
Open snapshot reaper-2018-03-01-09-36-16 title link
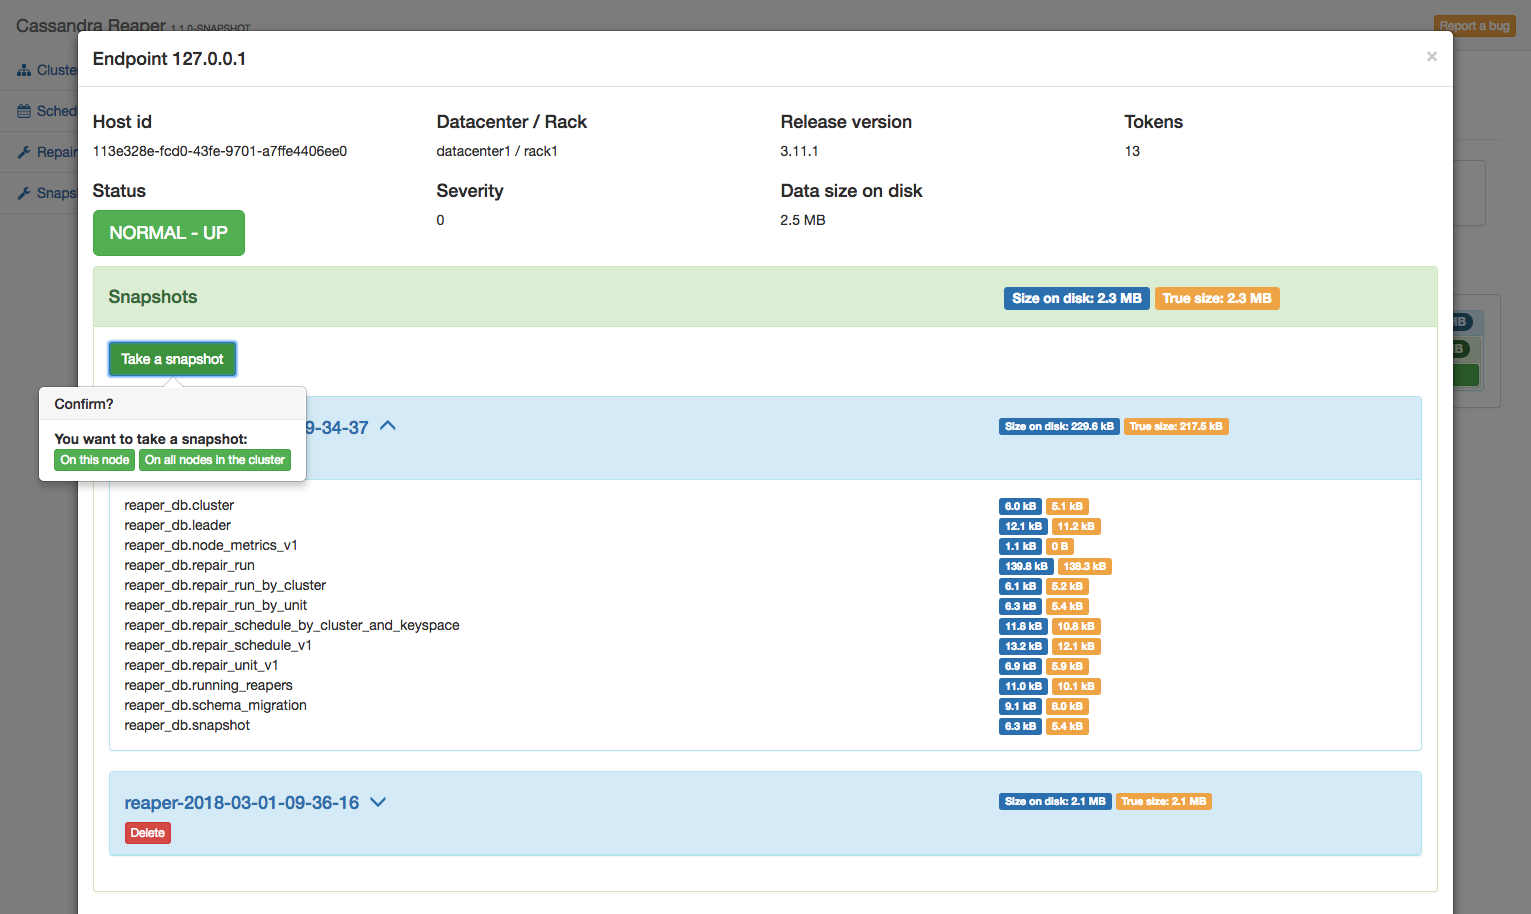point(241,803)
